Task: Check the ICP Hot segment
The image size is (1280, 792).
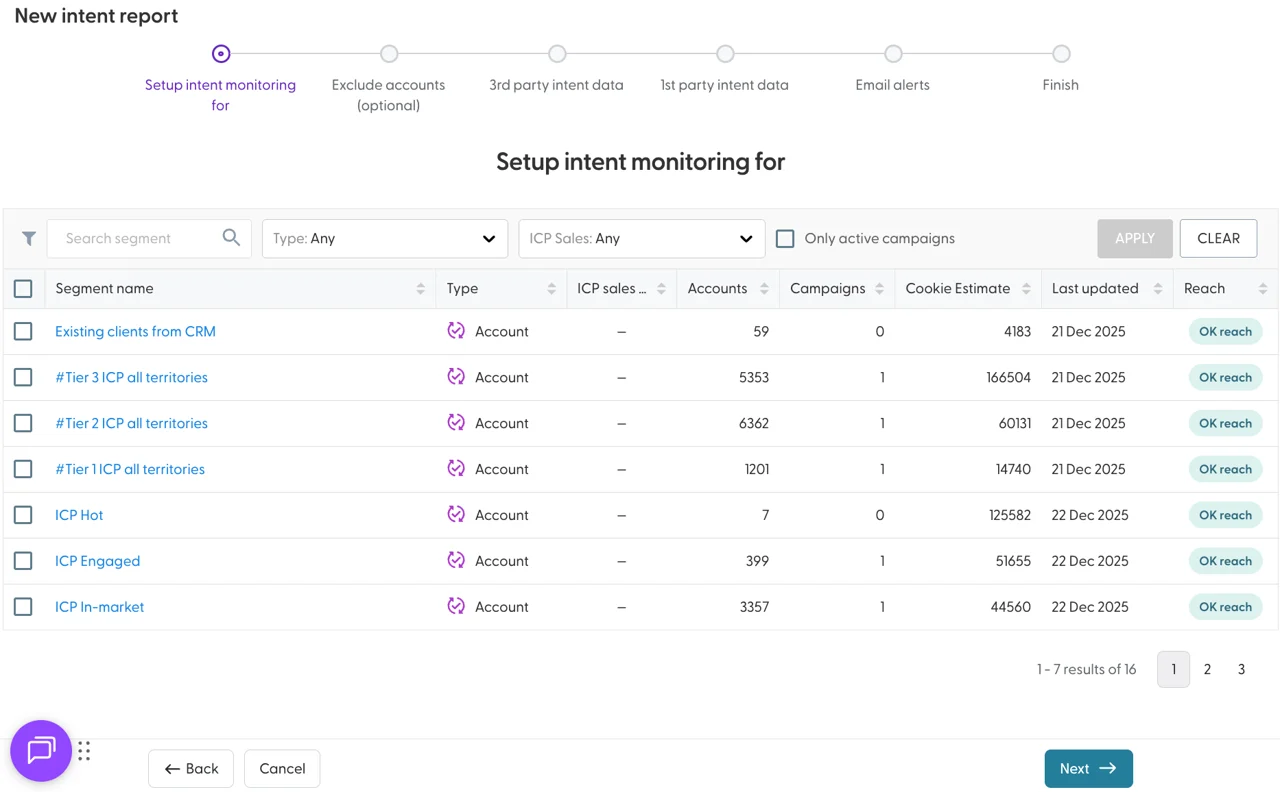Action: tap(23, 515)
